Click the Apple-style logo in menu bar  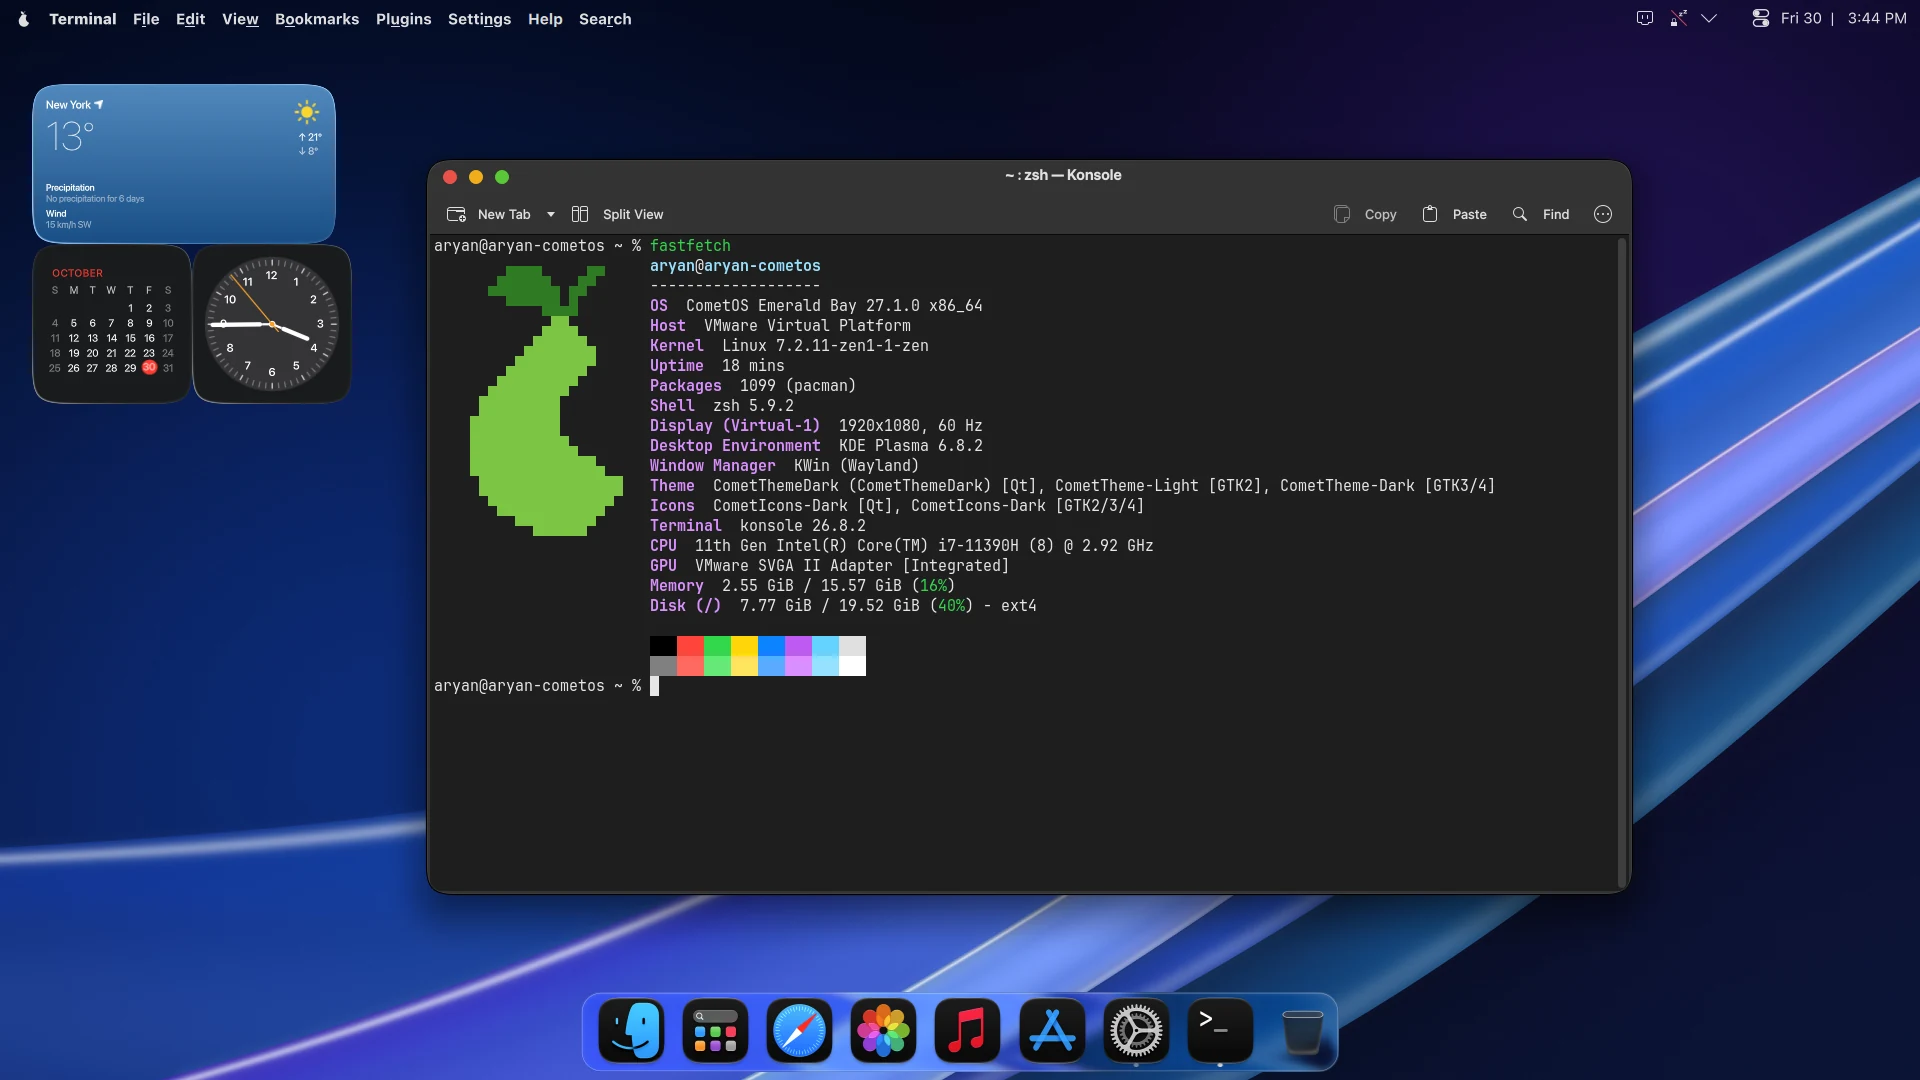click(24, 19)
